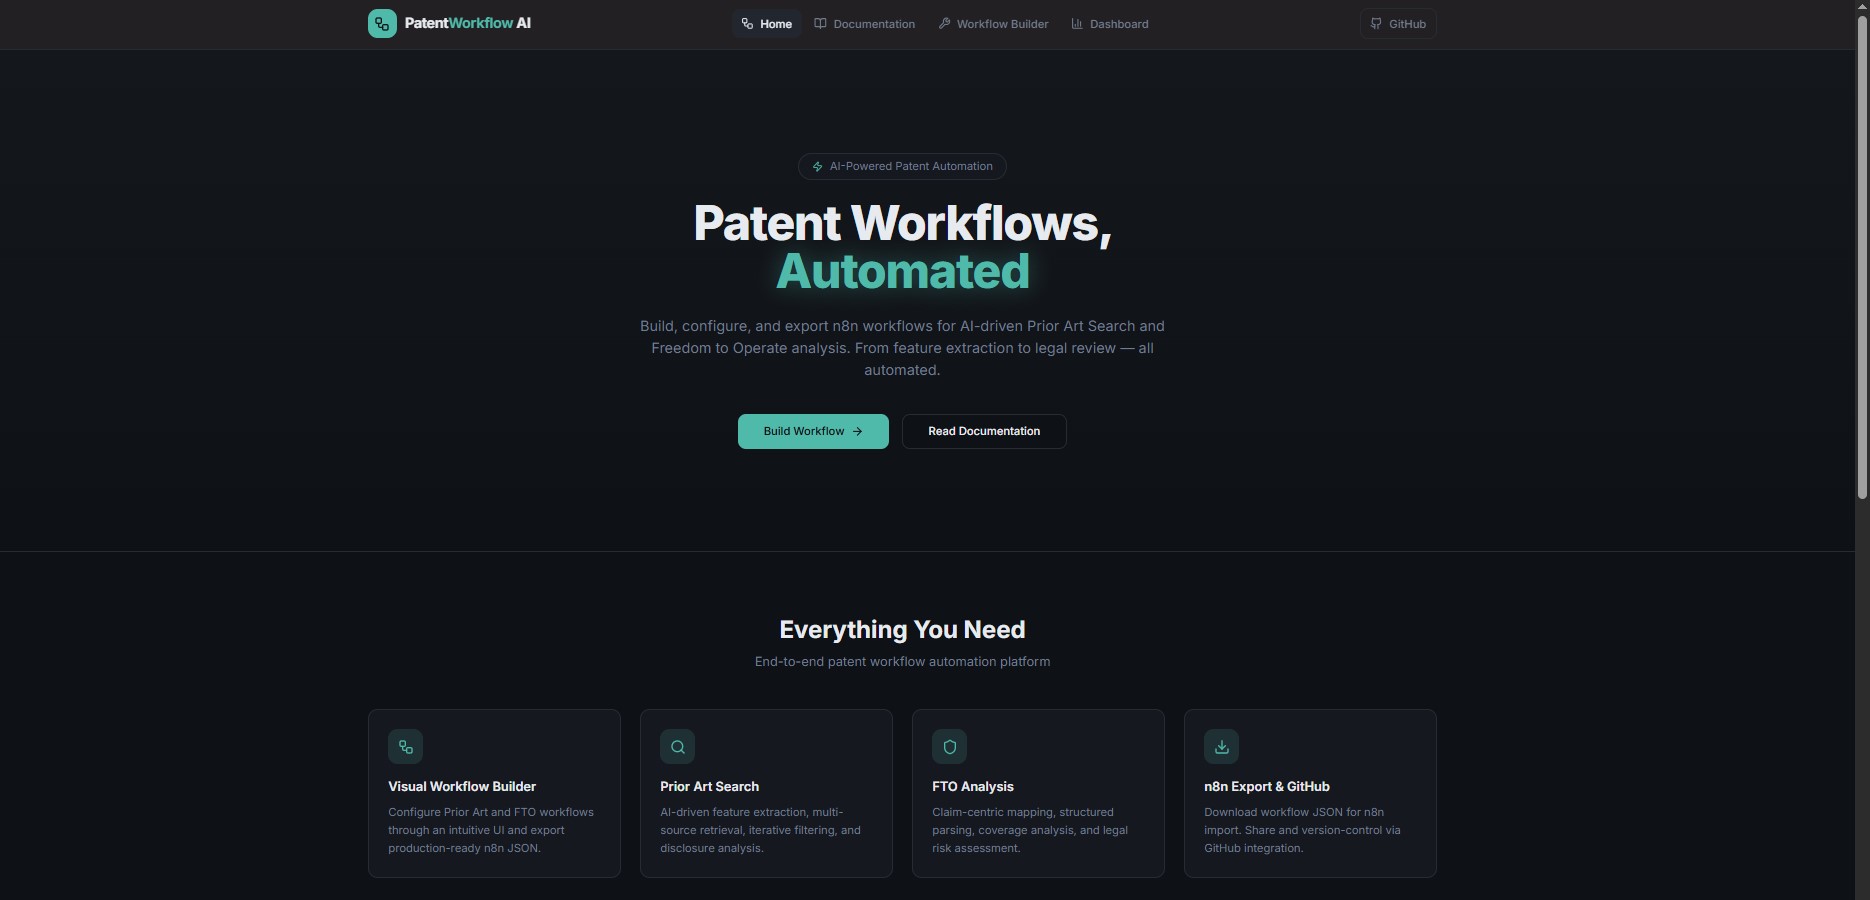1870x900 pixels.
Task: Open the GitHub button in the header
Action: [x=1397, y=24]
